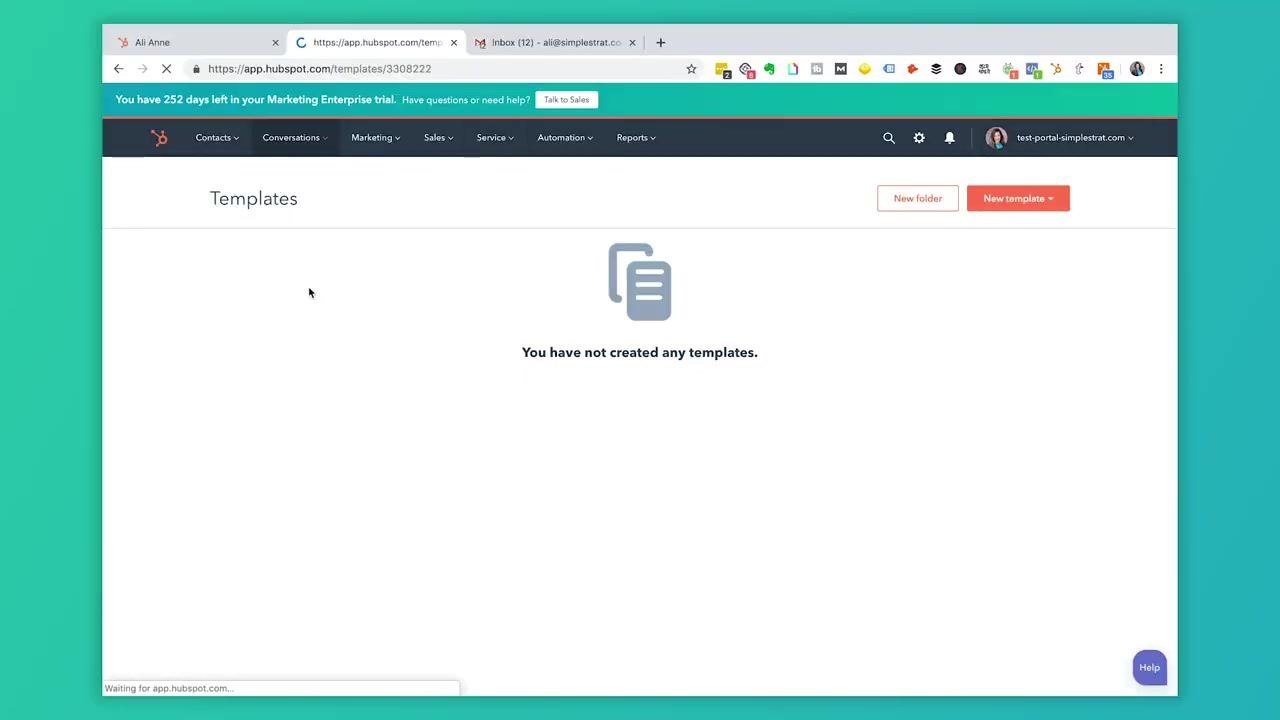Open Chrome profile avatar in toolbar
The width and height of the screenshot is (1280, 720).
(x=1137, y=69)
